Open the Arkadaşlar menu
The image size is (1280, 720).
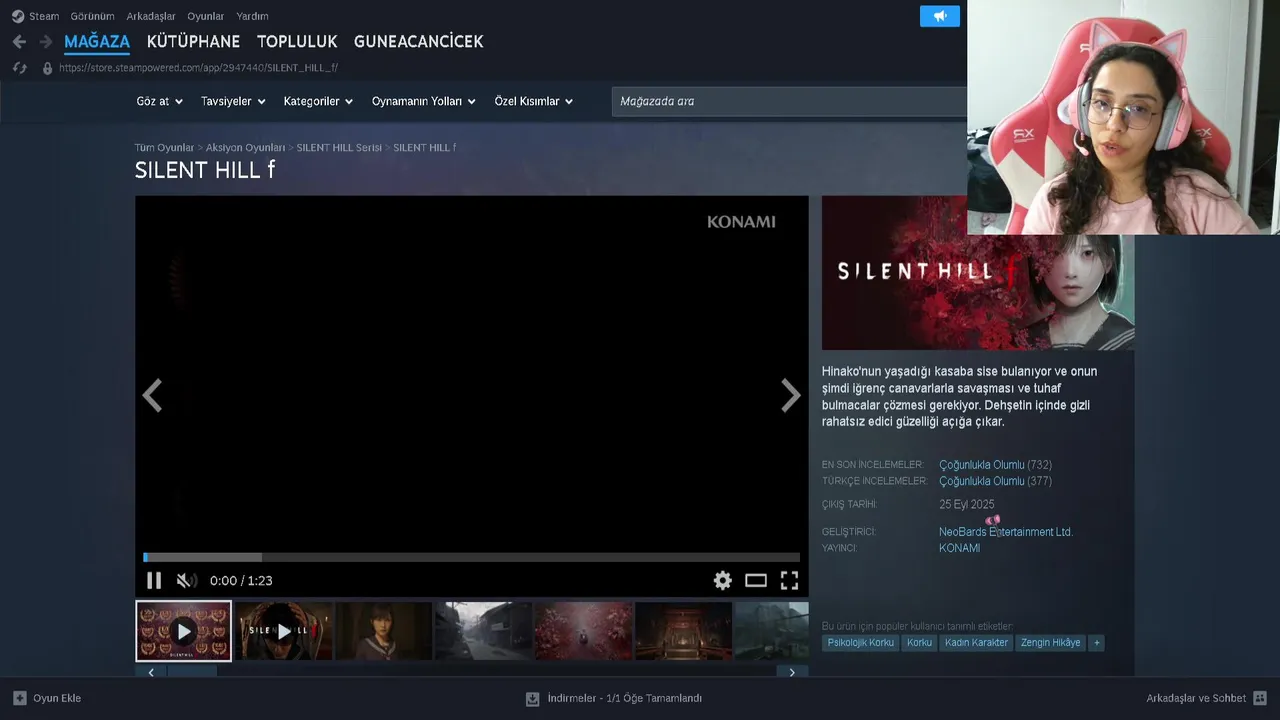(x=151, y=16)
